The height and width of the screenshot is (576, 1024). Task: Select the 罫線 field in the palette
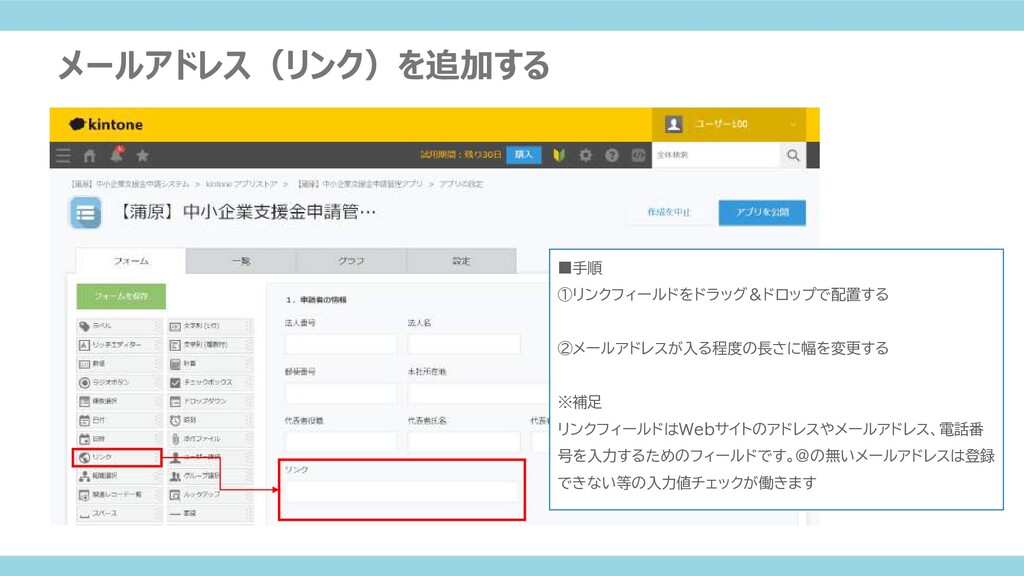(210, 514)
